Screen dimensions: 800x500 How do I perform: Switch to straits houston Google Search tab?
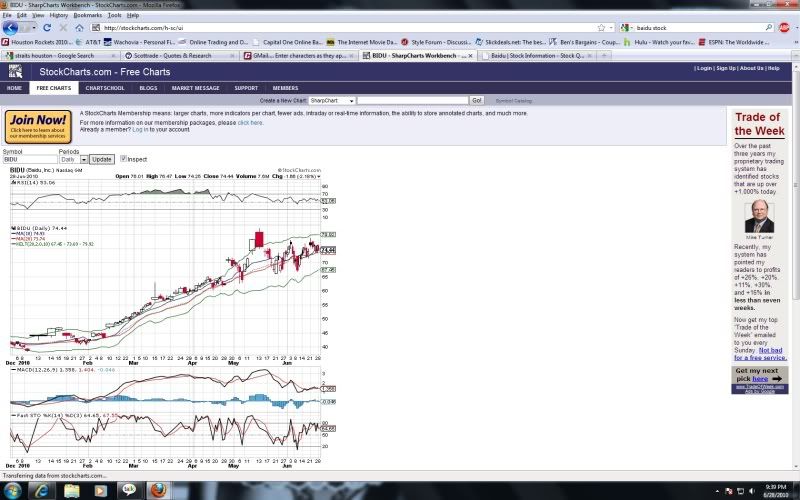[60, 55]
